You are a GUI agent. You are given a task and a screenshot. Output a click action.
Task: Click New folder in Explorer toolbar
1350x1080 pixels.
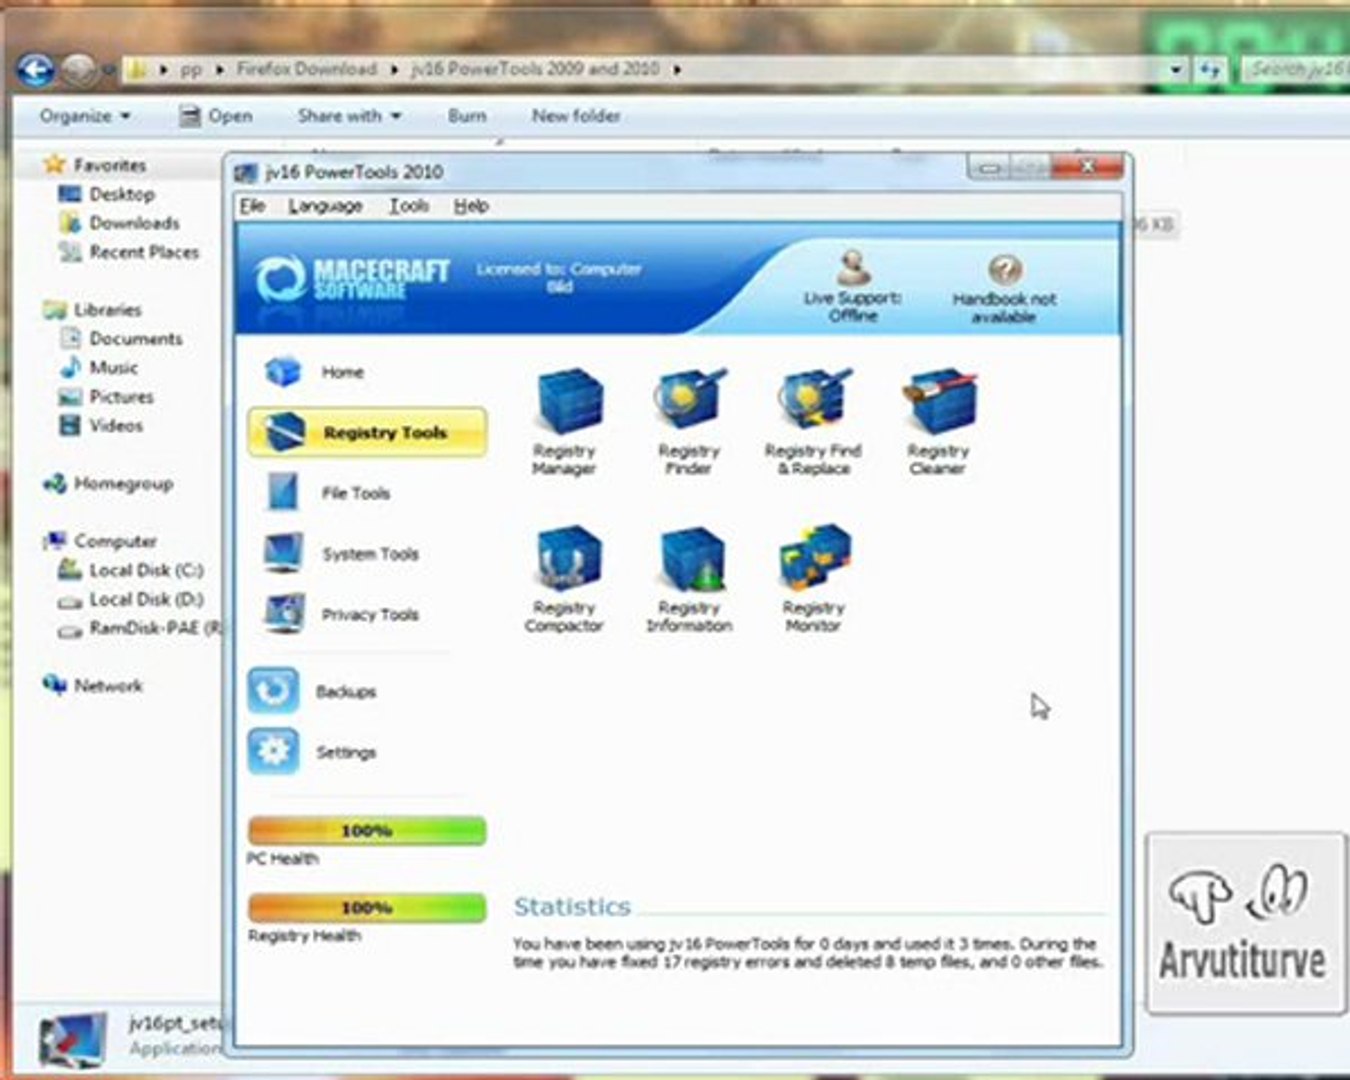[x=576, y=116]
